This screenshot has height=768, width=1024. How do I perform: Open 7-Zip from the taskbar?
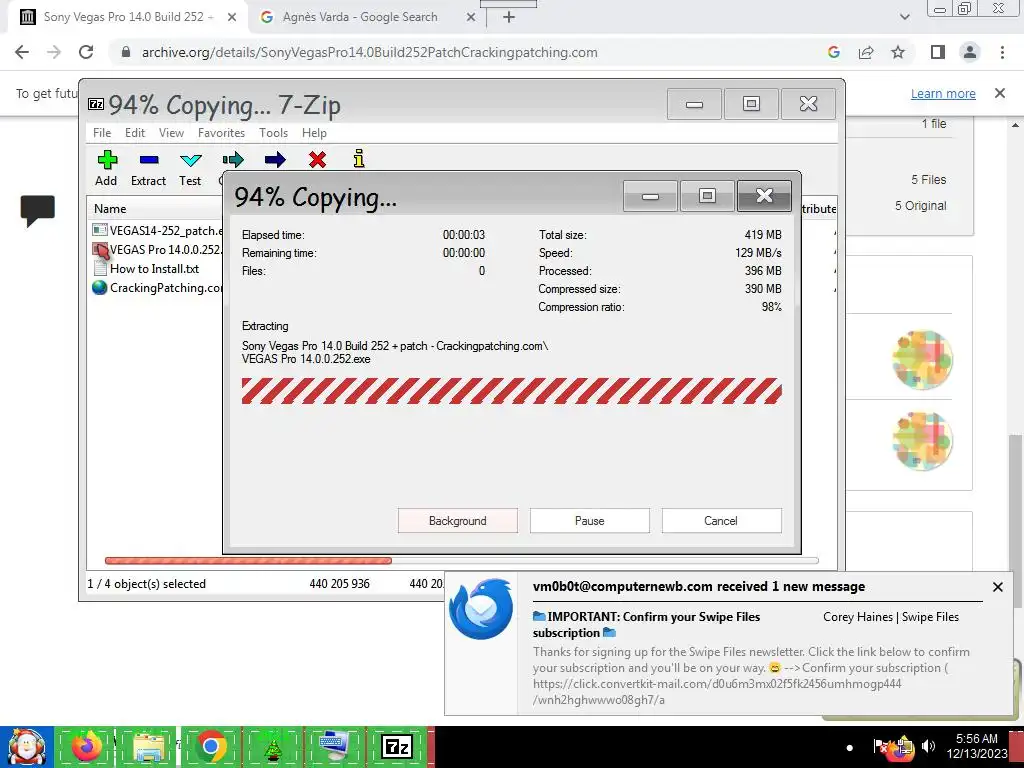pyautogui.click(x=397, y=747)
